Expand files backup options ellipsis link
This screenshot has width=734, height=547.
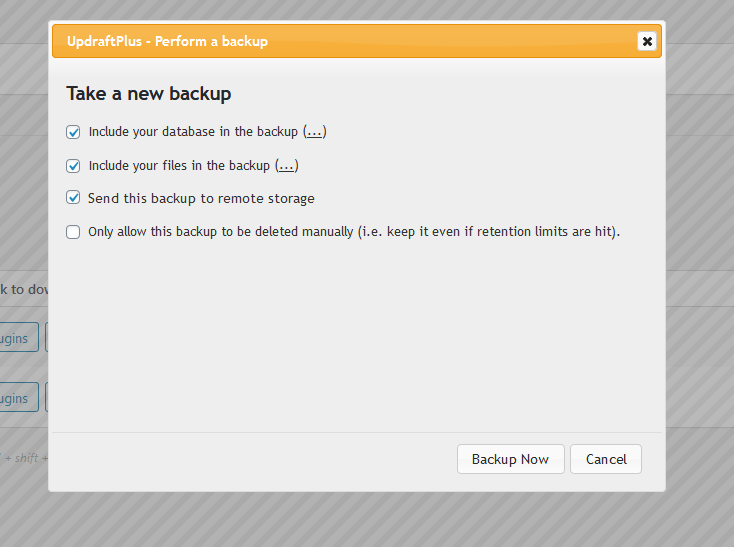tap(286, 166)
